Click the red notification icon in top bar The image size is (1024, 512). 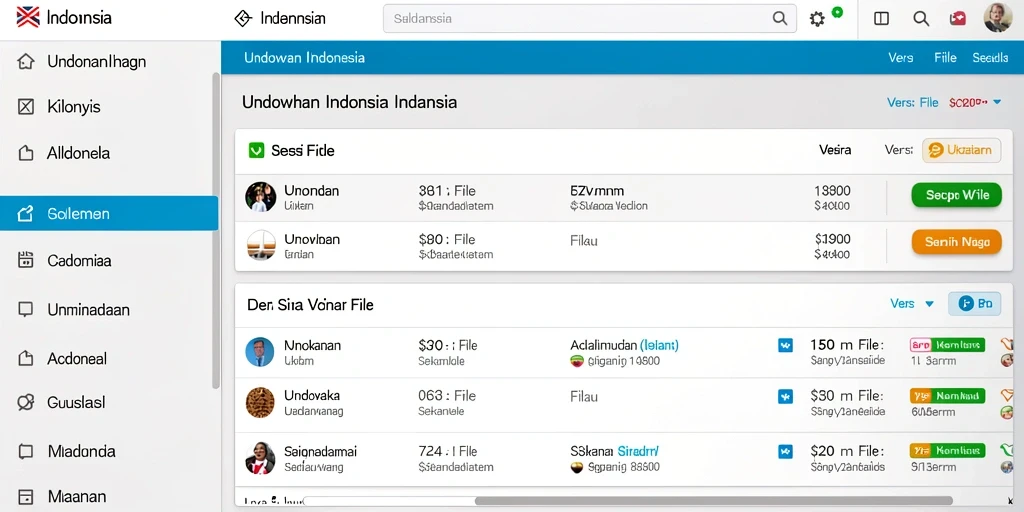(958, 18)
